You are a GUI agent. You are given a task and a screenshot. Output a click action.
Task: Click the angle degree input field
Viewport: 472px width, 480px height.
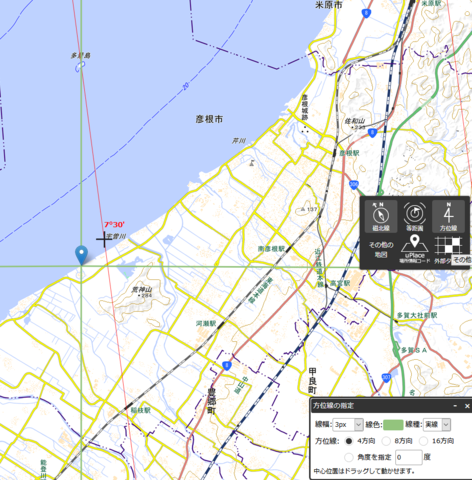pos(409,457)
